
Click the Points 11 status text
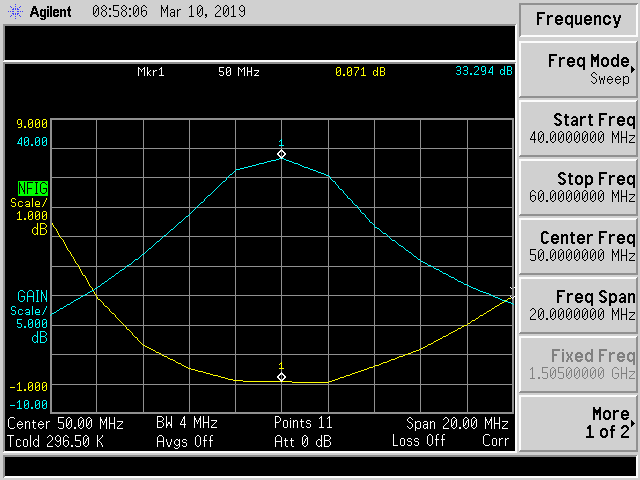[x=303, y=423]
